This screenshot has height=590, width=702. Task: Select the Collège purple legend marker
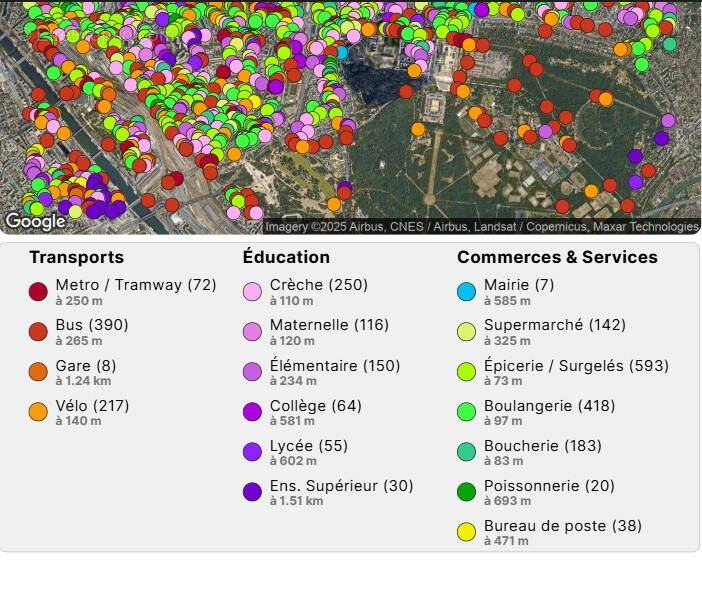[252, 412]
